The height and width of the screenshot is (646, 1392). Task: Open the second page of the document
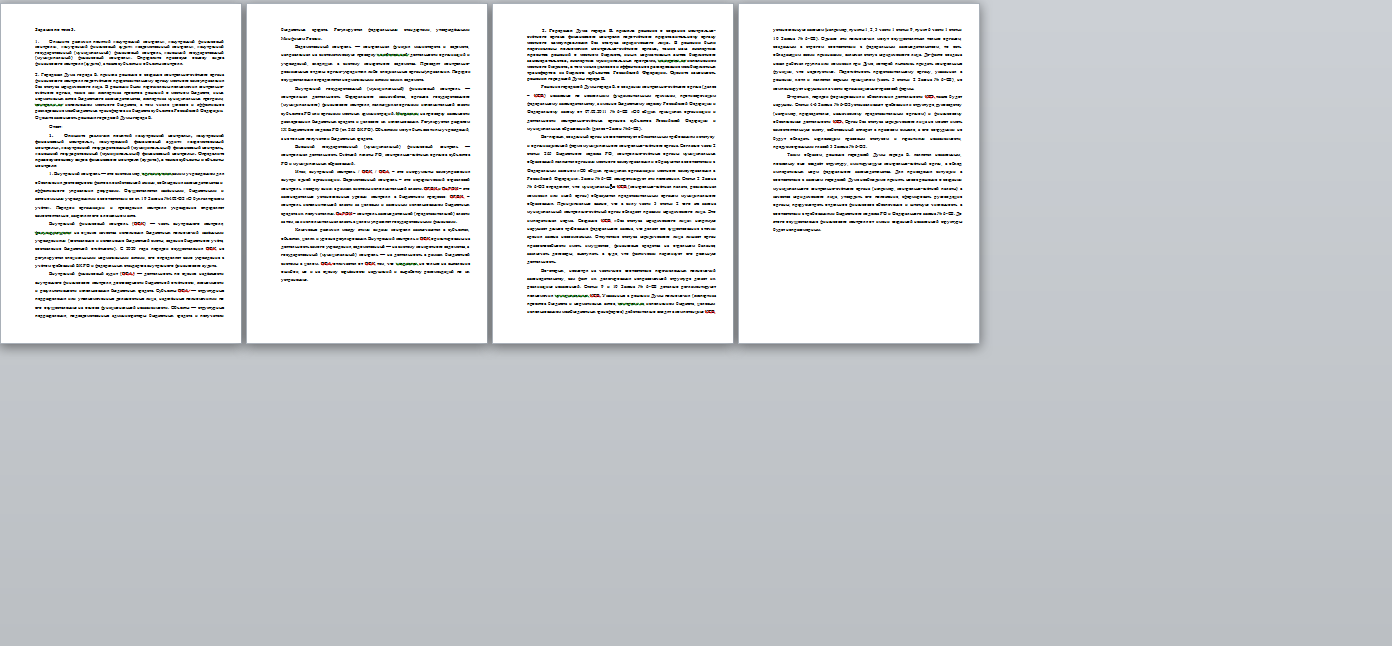(367, 173)
